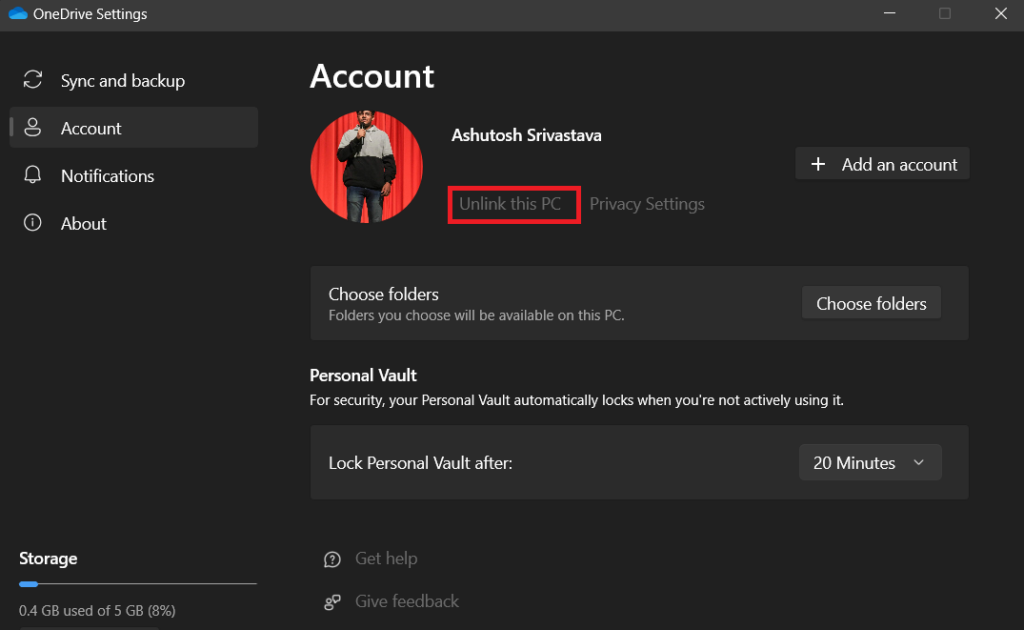
Task: Click the Get help question icon
Action: pos(333,559)
